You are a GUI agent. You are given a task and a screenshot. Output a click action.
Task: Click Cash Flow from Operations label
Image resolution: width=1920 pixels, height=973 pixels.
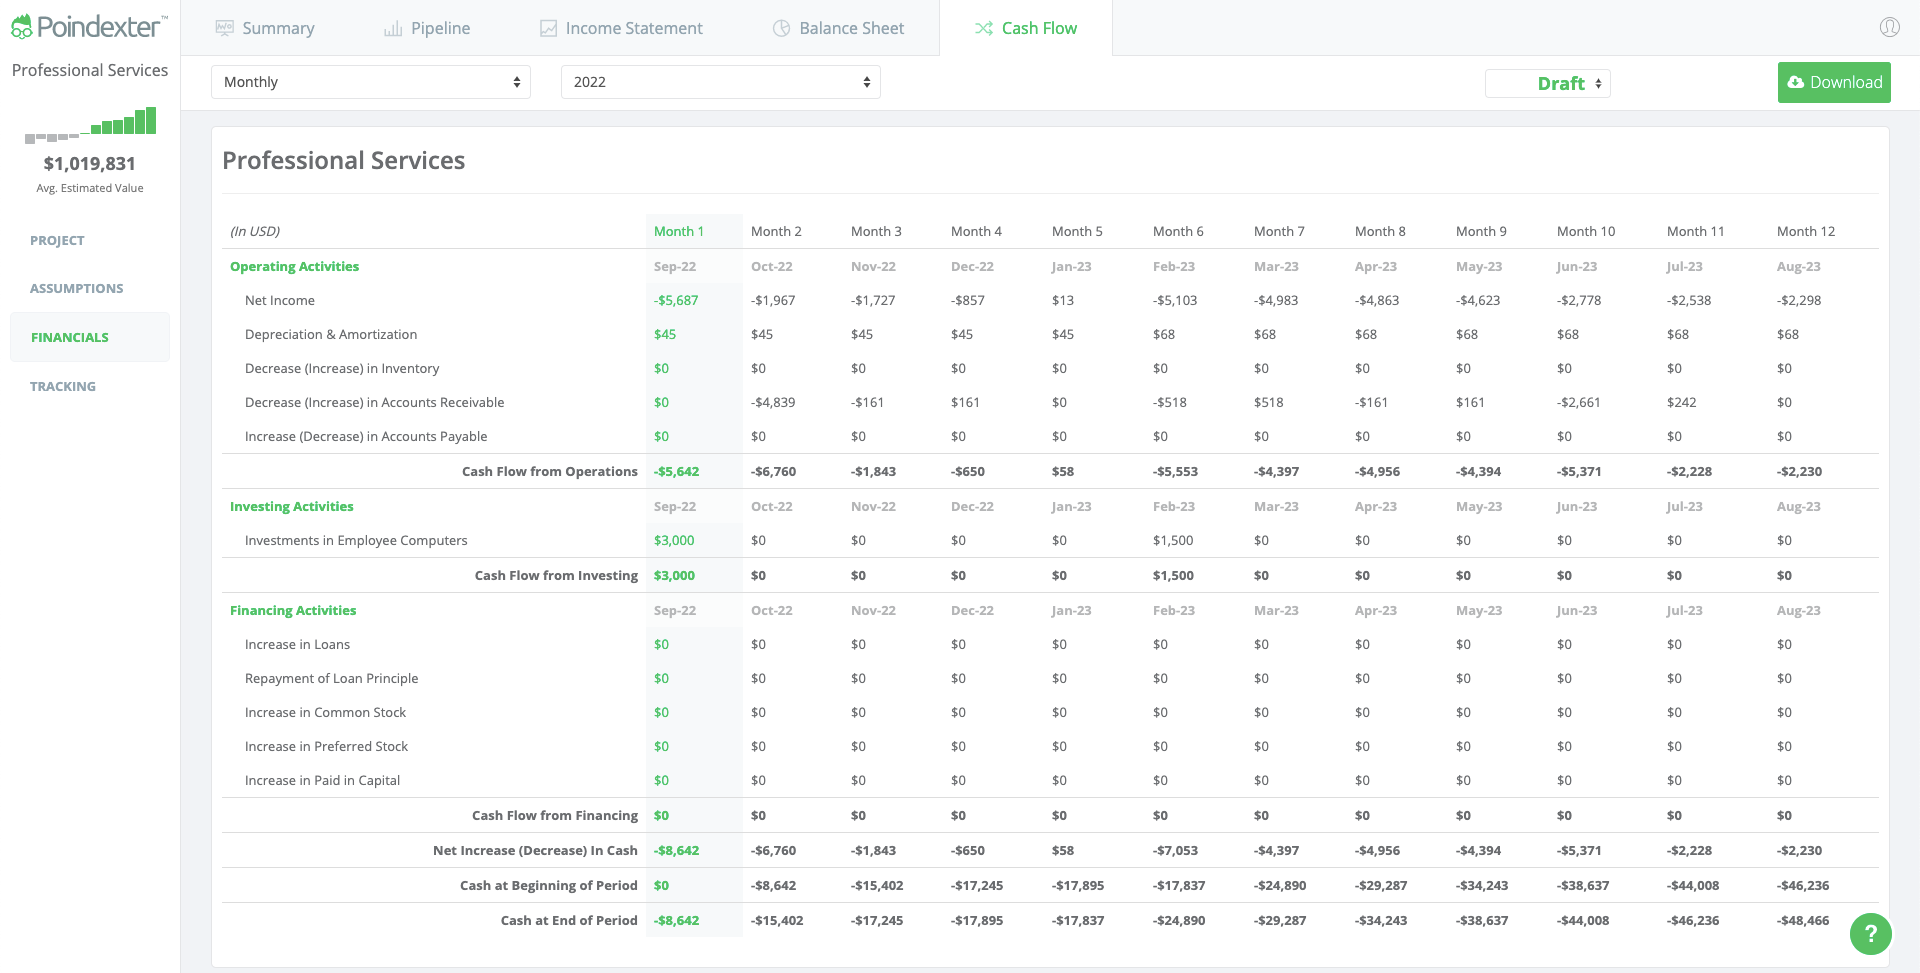pos(550,471)
